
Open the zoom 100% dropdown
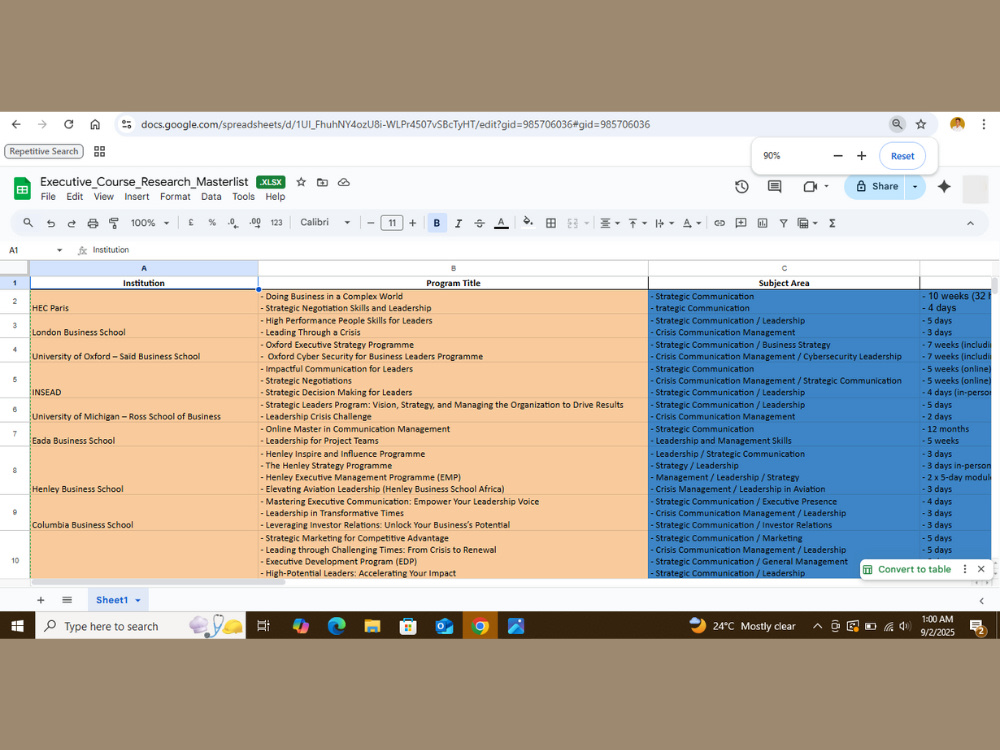(150, 223)
